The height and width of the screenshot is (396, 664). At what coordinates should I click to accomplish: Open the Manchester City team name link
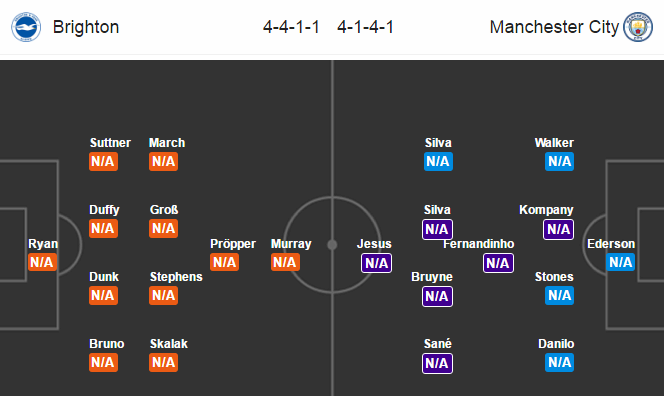coord(554,27)
